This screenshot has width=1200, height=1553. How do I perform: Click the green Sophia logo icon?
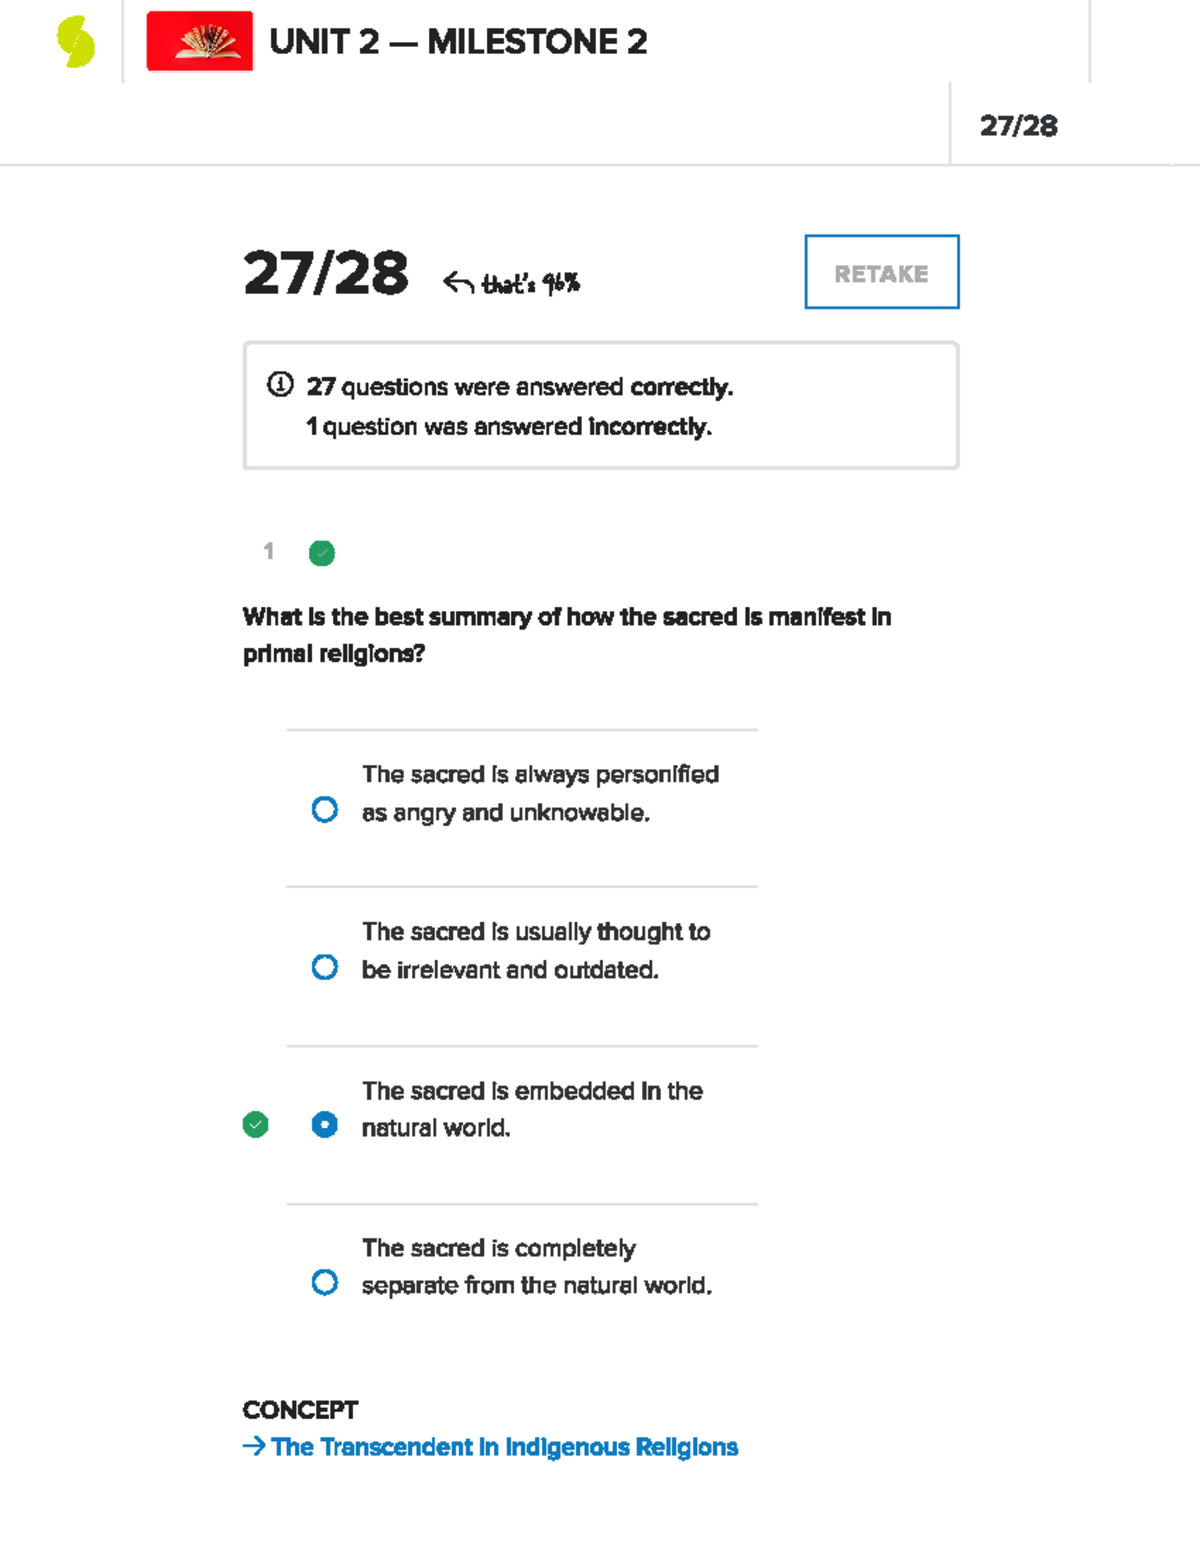coord(76,43)
